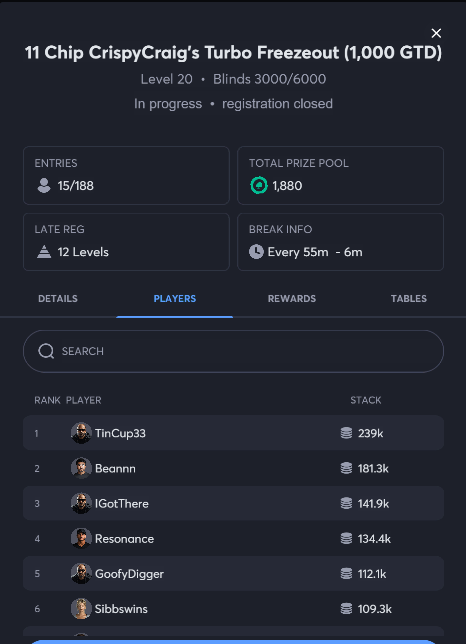Select player row Resonance
Image resolution: width=466 pixels, height=644 pixels.
[x=233, y=538]
